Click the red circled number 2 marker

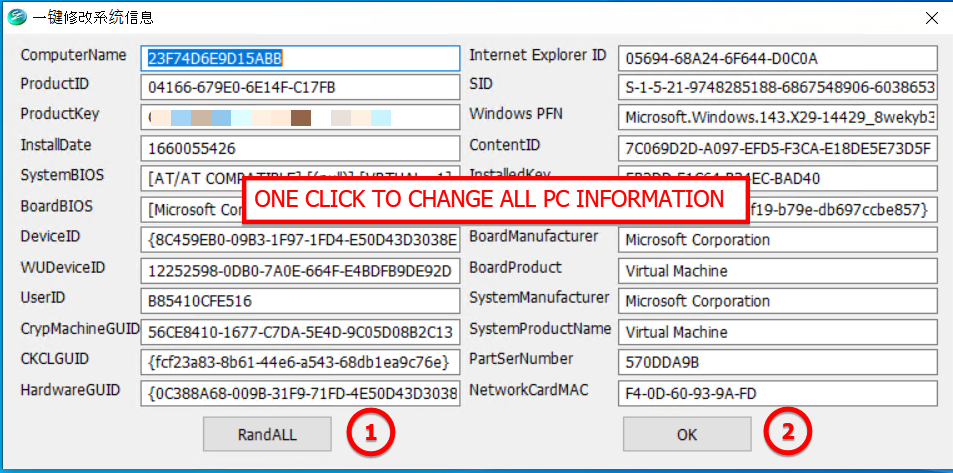(x=788, y=433)
